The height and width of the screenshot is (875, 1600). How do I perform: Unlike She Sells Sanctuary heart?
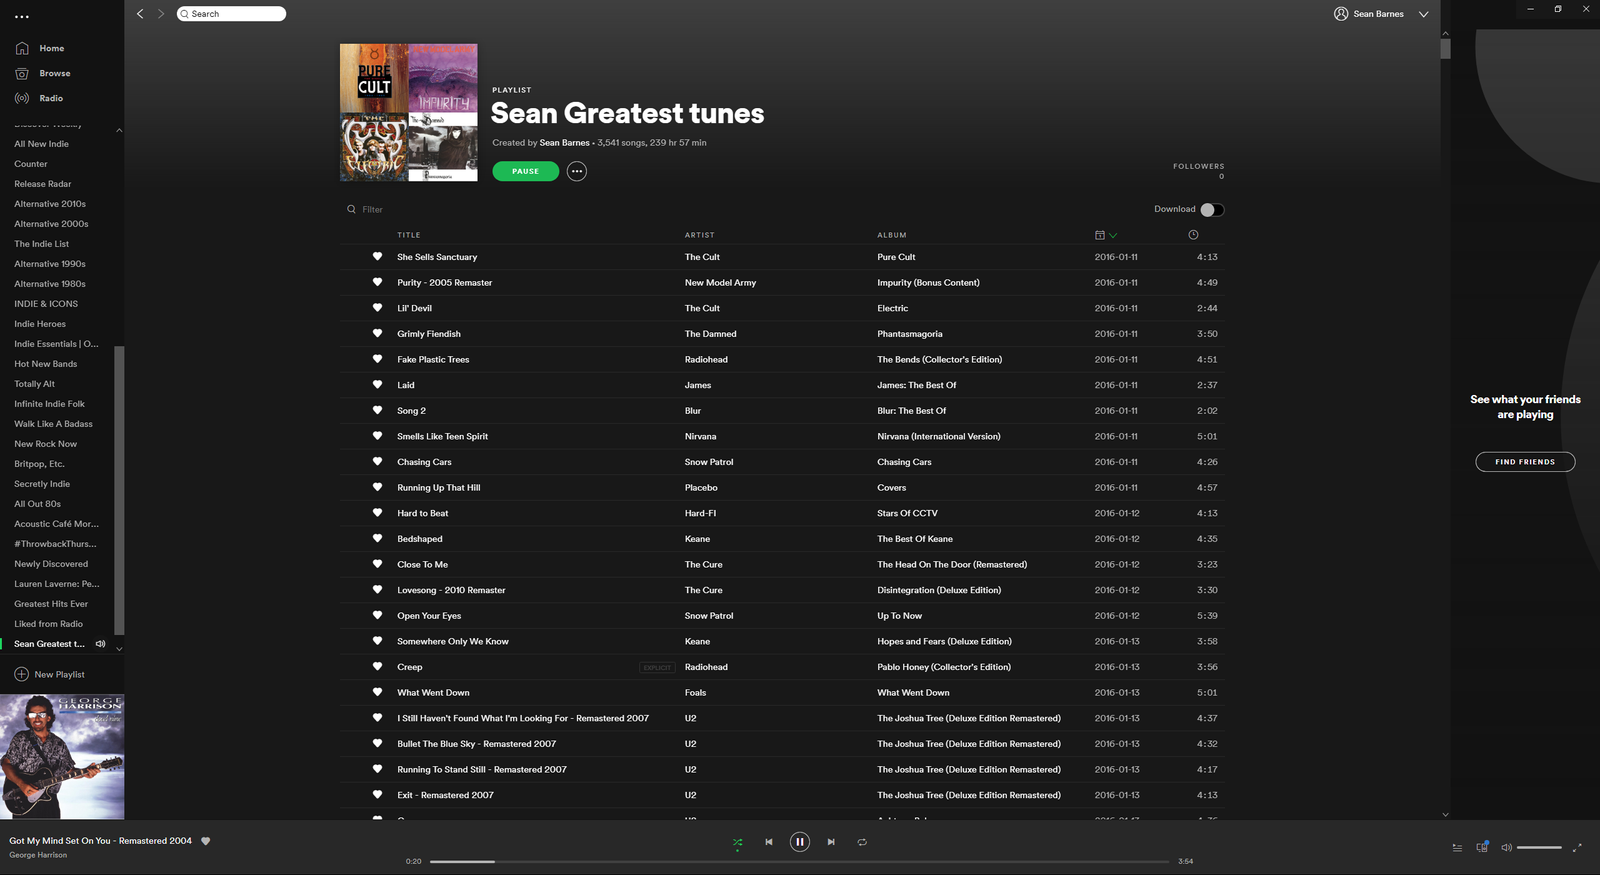click(x=377, y=256)
